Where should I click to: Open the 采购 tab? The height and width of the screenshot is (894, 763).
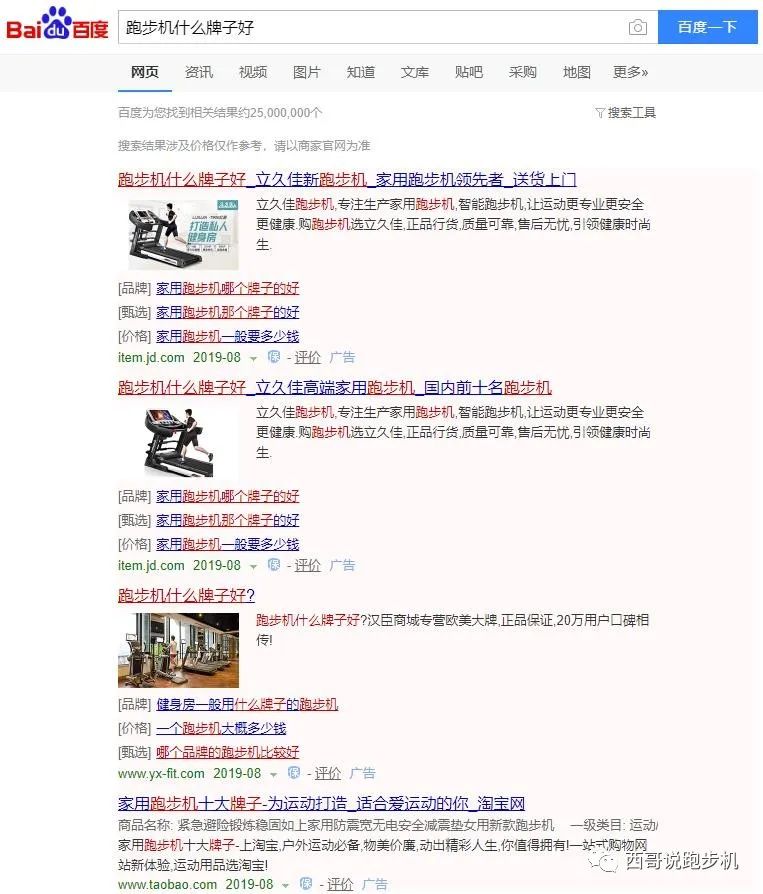522,72
